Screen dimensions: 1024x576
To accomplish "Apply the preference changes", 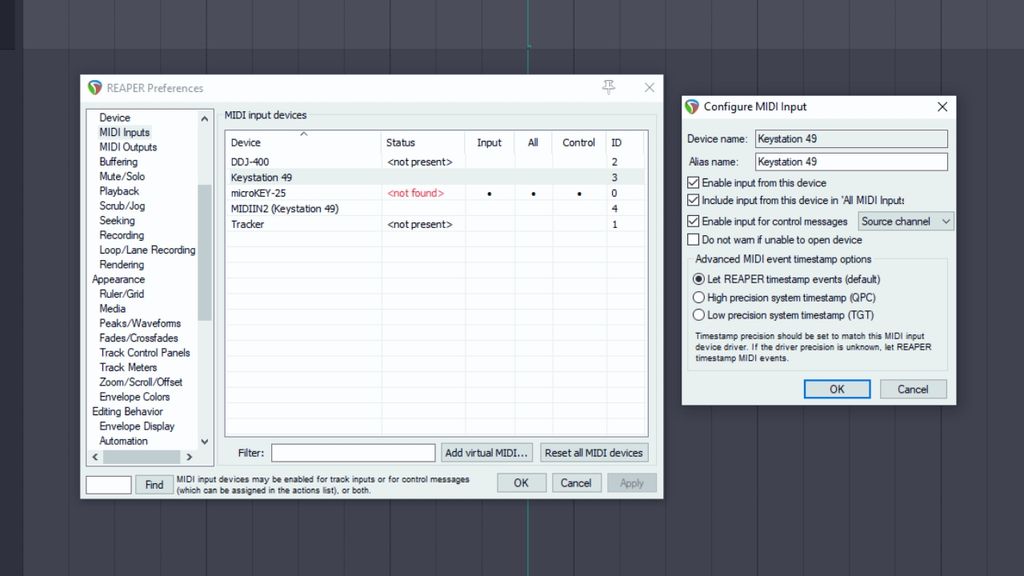I will point(631,482).
